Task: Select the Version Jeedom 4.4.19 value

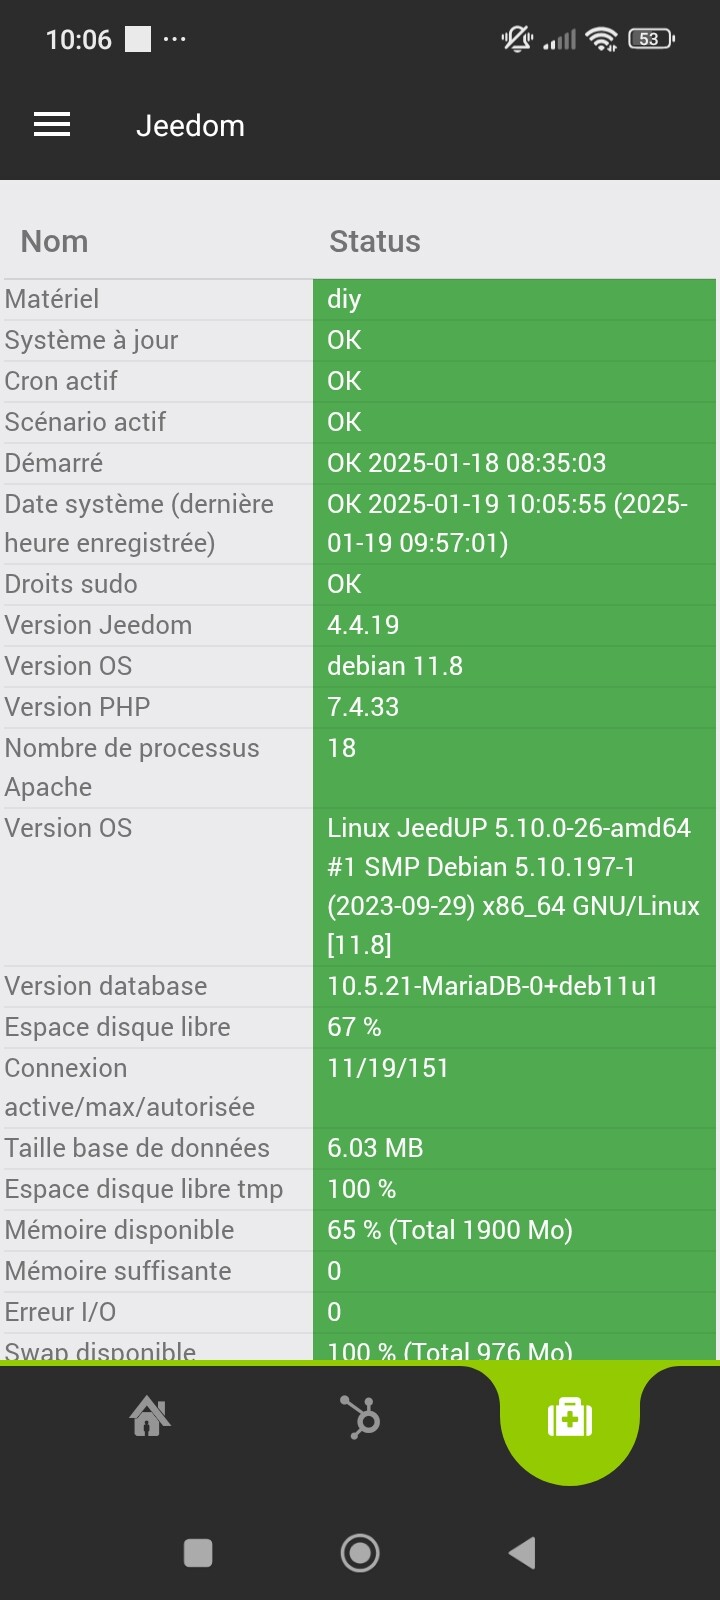Action: pyautogui.click(x=363, y=625)
